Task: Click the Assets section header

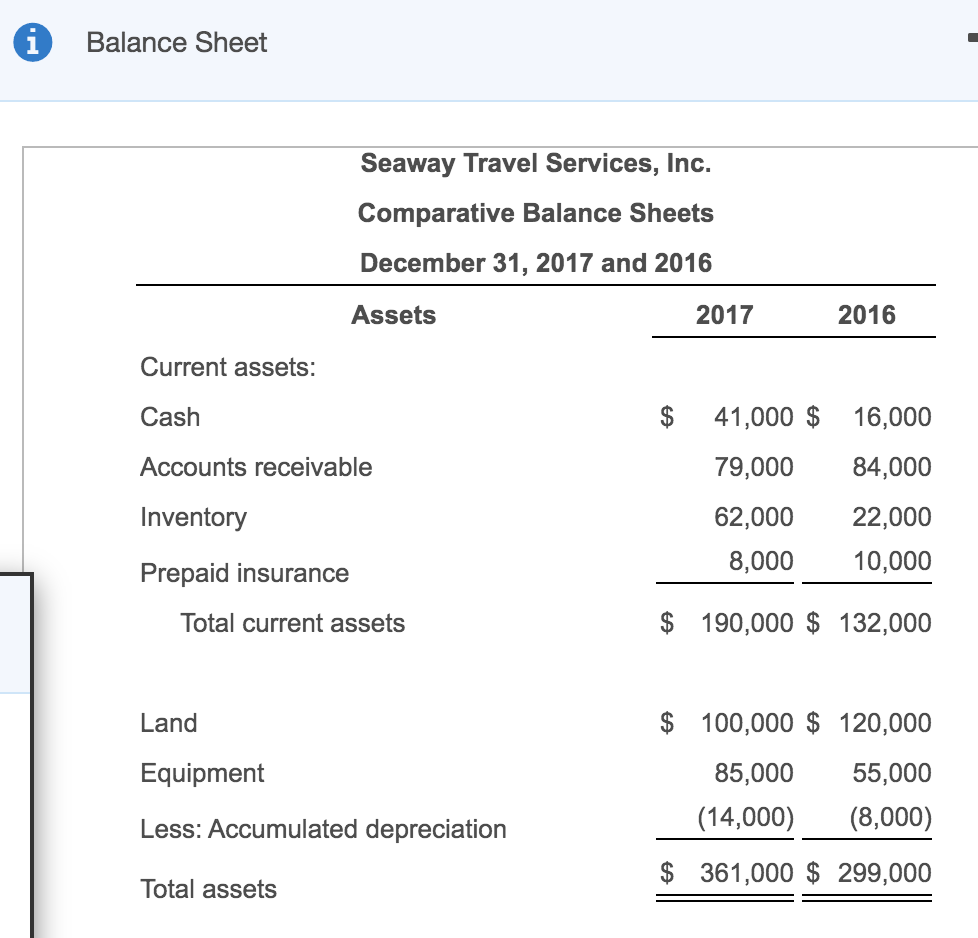Action: [393, 315]
